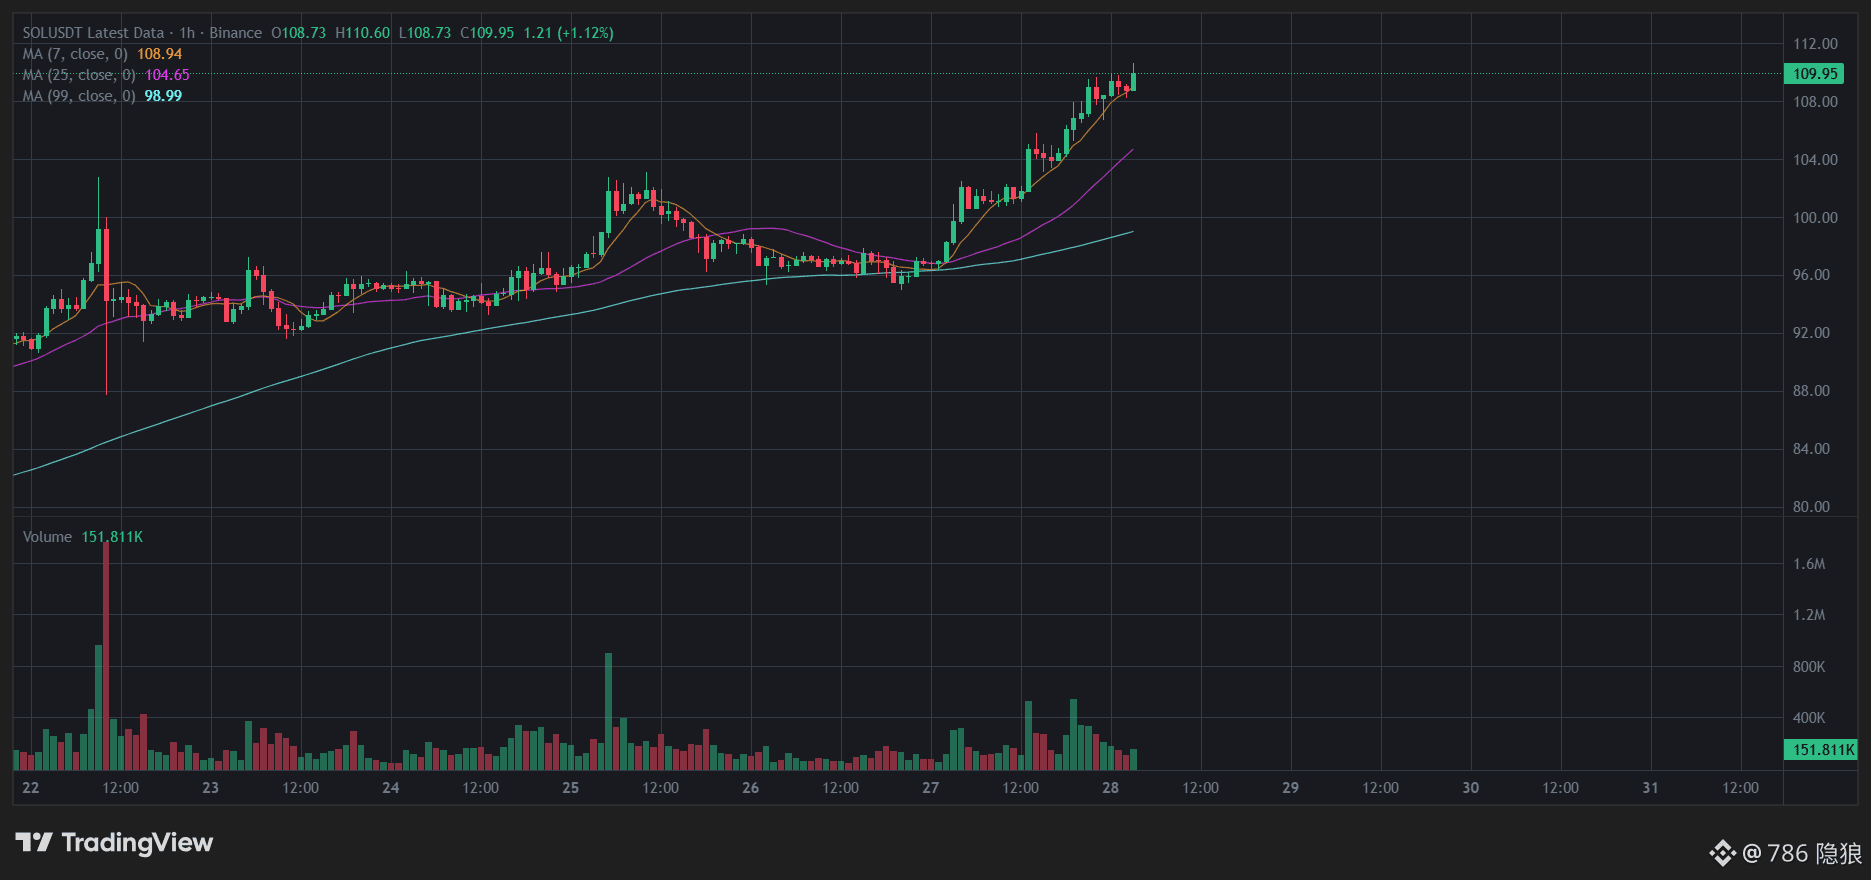Select the SOLUSDT Latest Data title
Image resolution: width=1871 pixels, height=880 pixels.
pyautogui.click(x=93, y=33)
